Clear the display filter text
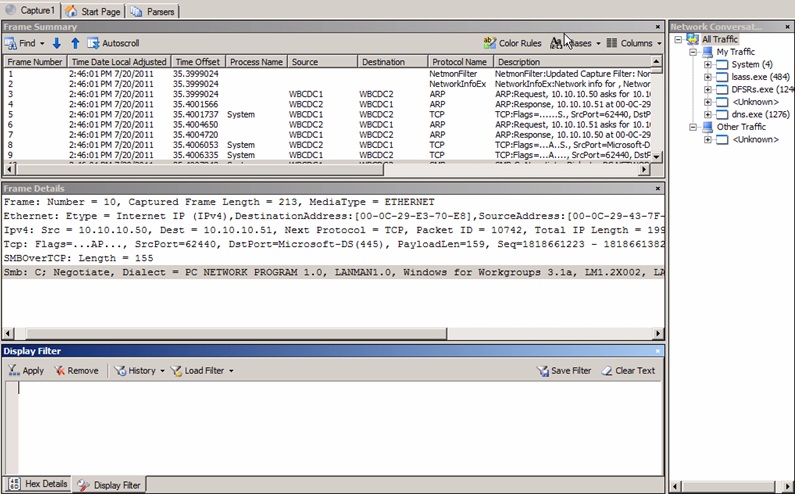The height and width of the screenshot is (494, 795). (628, 371)
